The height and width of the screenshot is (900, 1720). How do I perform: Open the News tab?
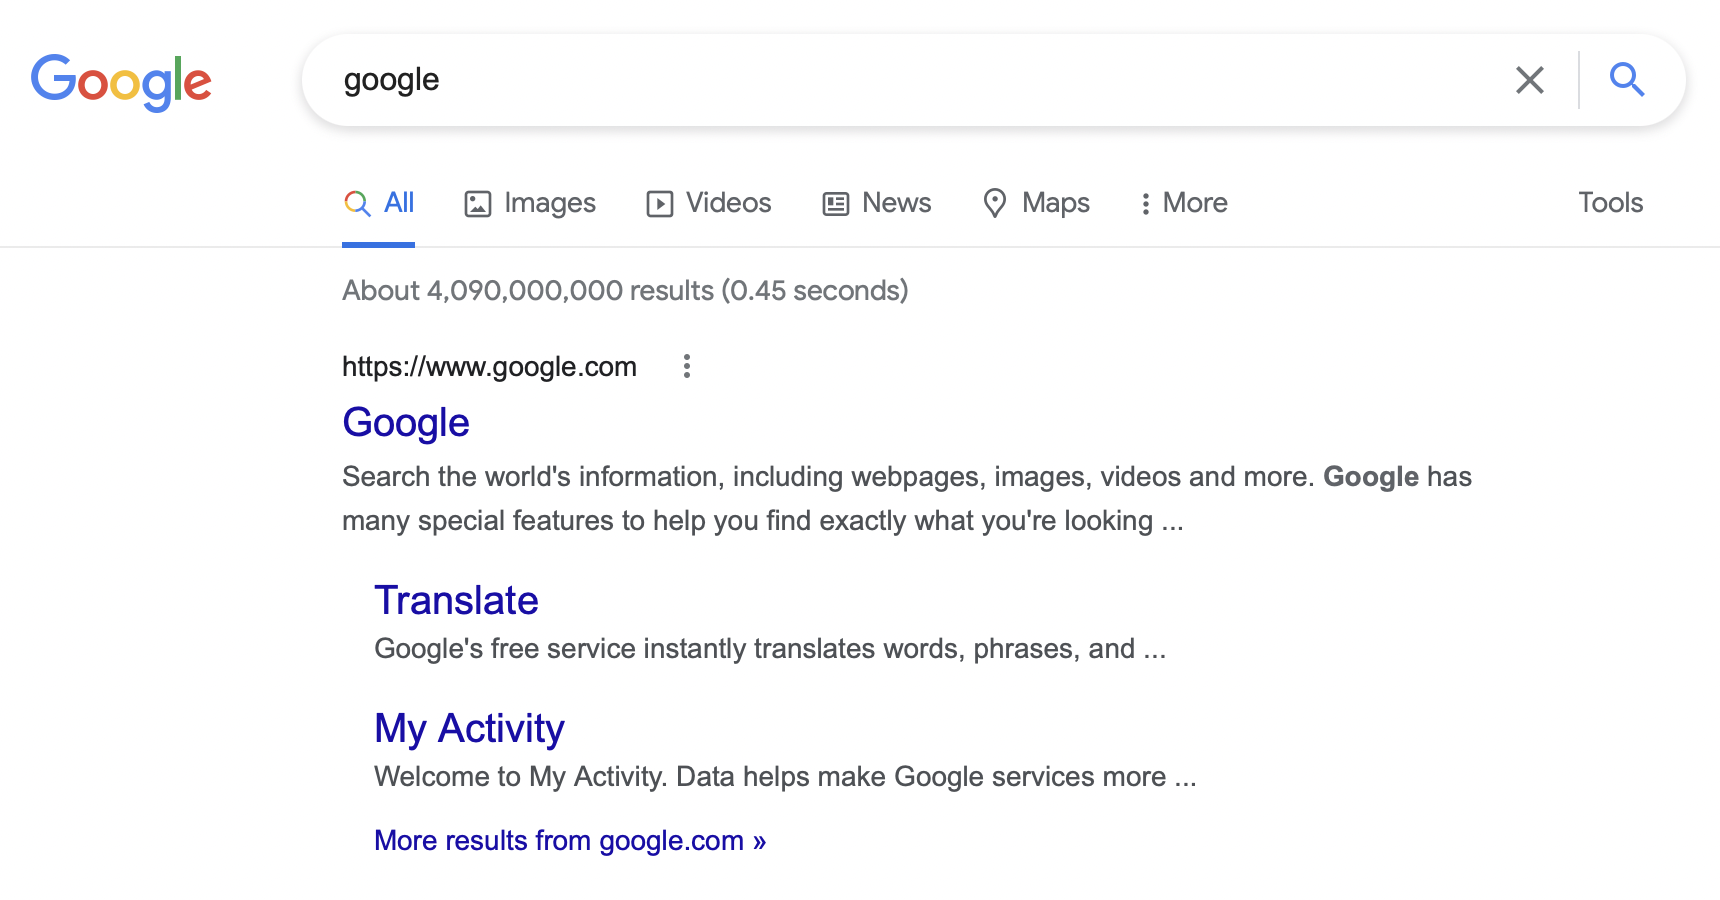[877, 203]
